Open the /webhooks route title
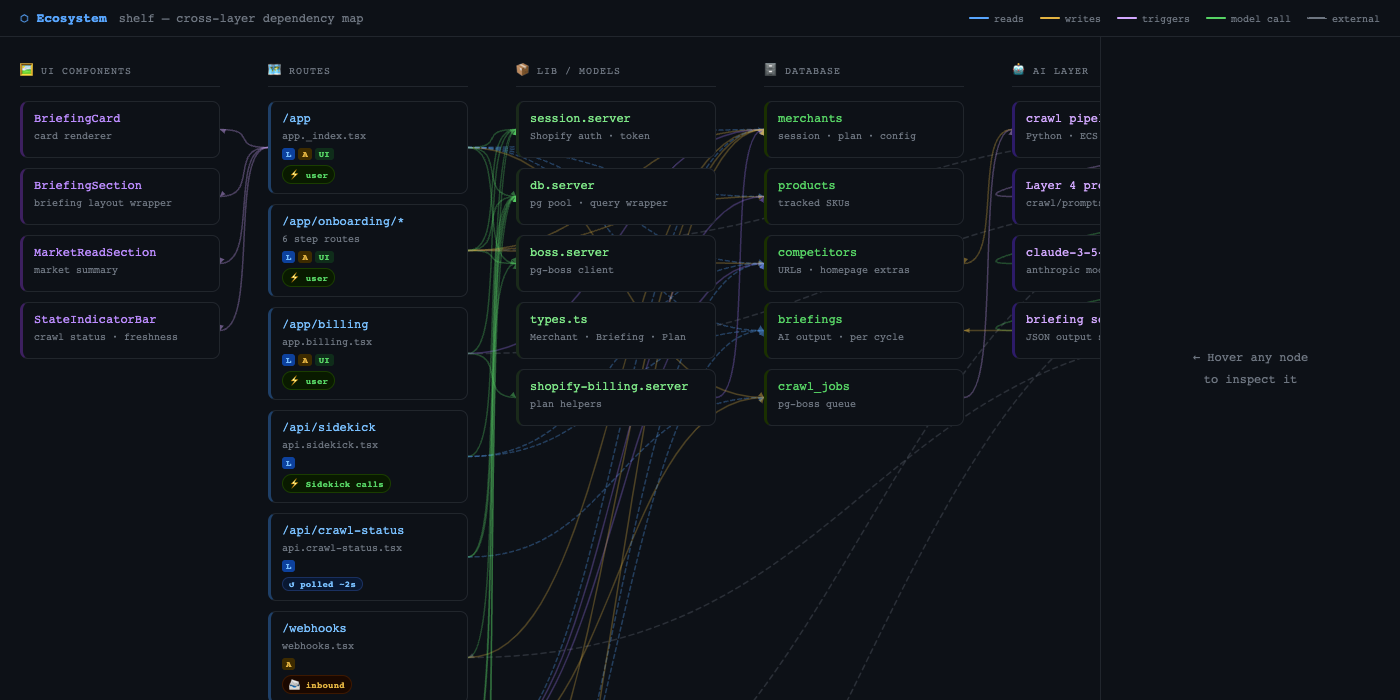The image size is (1400, 700). [x=314, y=628]
